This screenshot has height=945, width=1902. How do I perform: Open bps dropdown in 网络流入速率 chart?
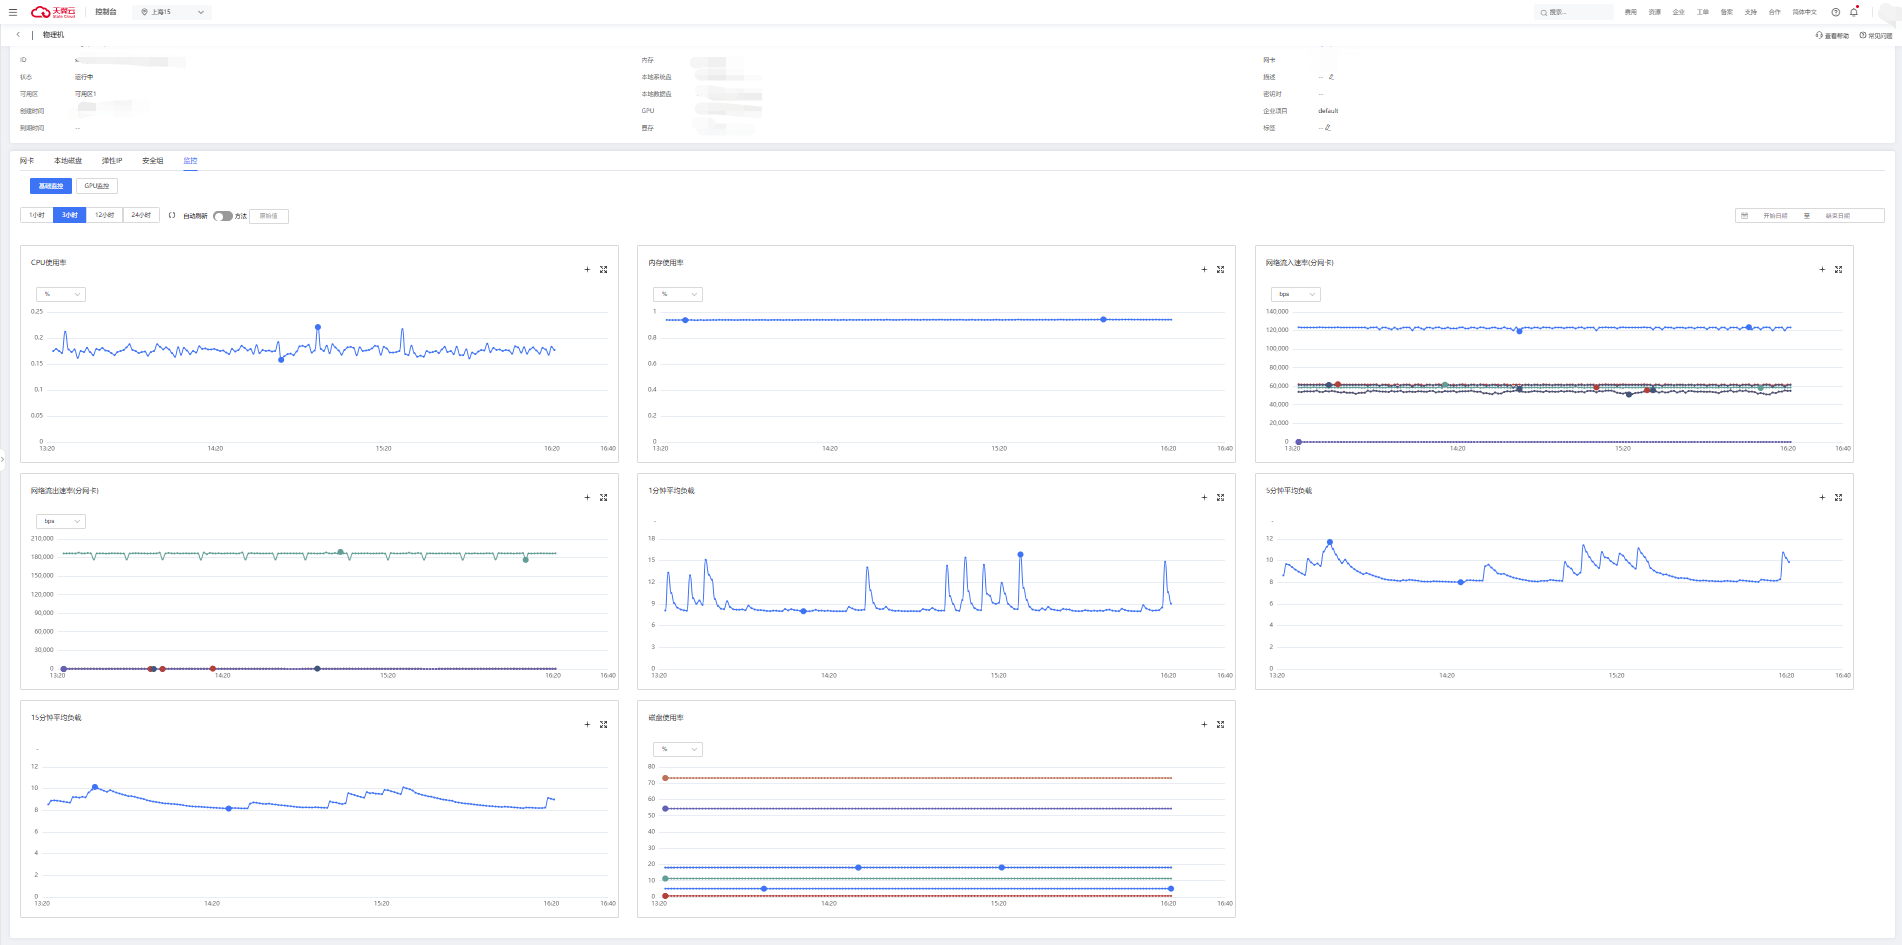tap(1296, 294)
